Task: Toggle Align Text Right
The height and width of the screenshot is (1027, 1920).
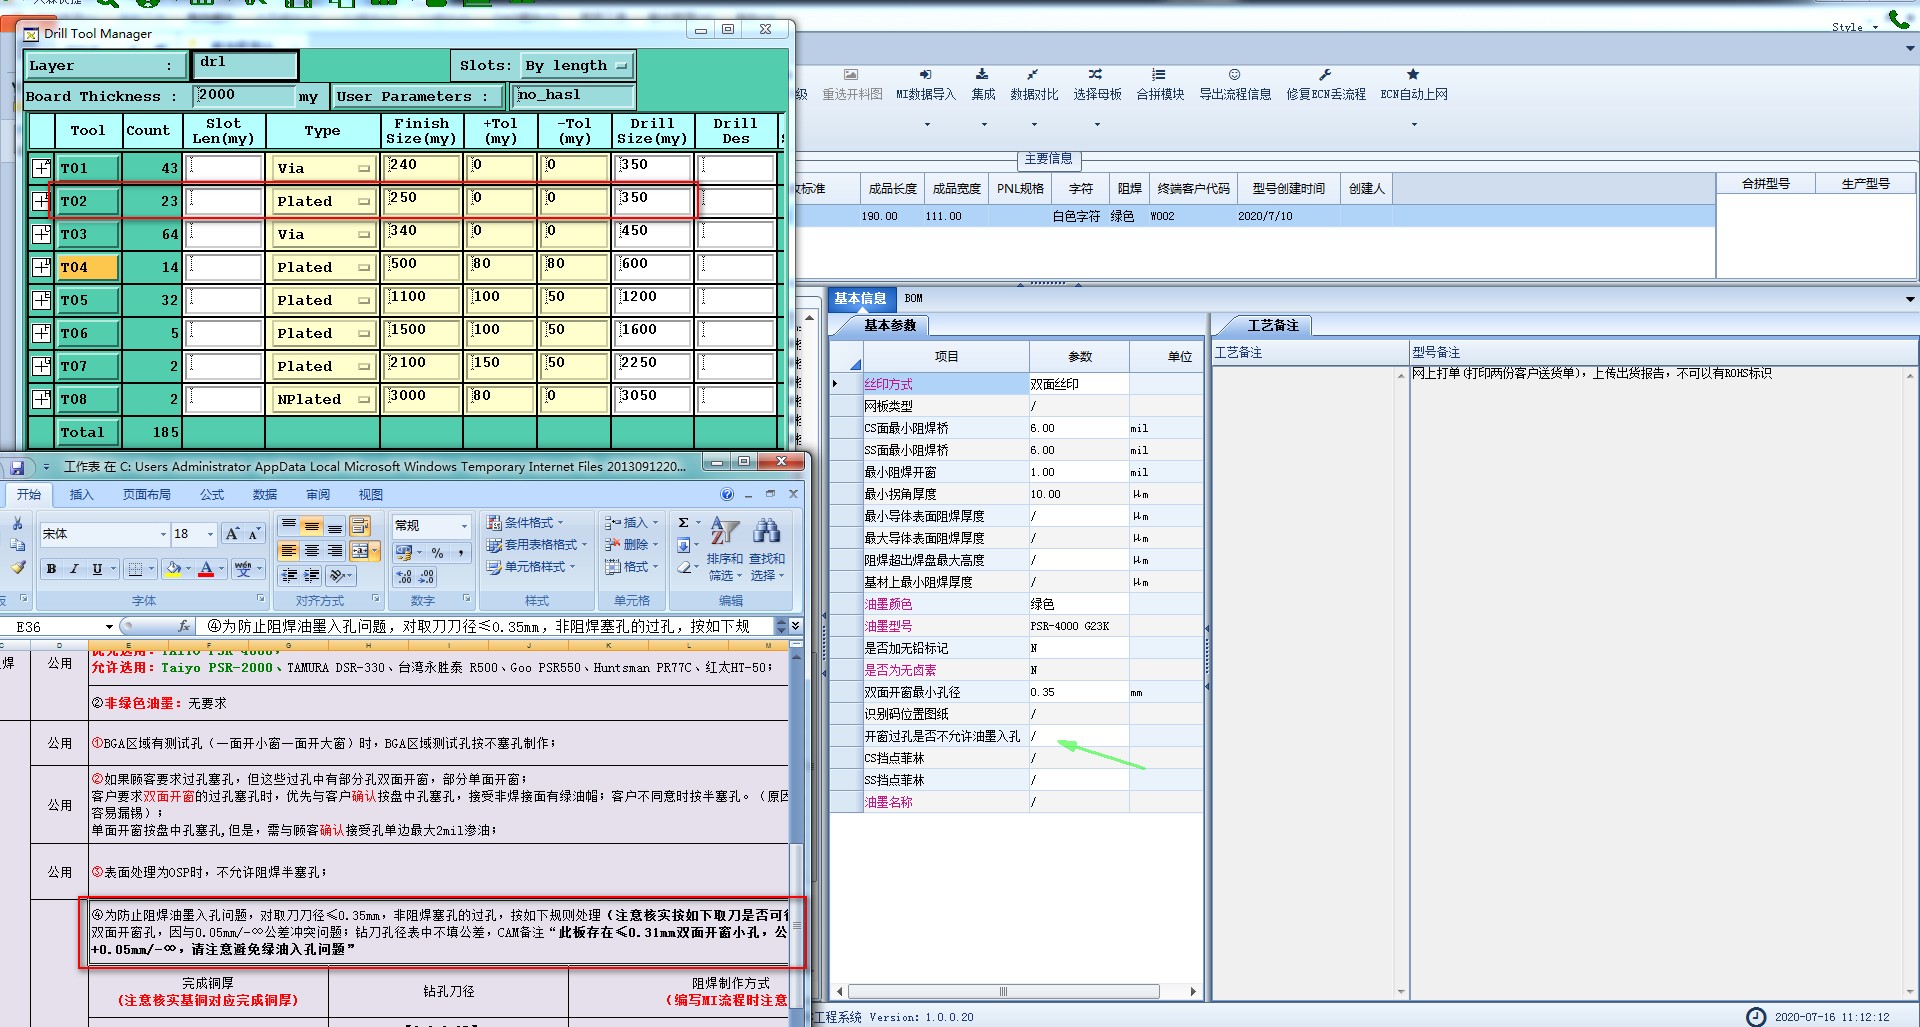Action: click(335, 551)
